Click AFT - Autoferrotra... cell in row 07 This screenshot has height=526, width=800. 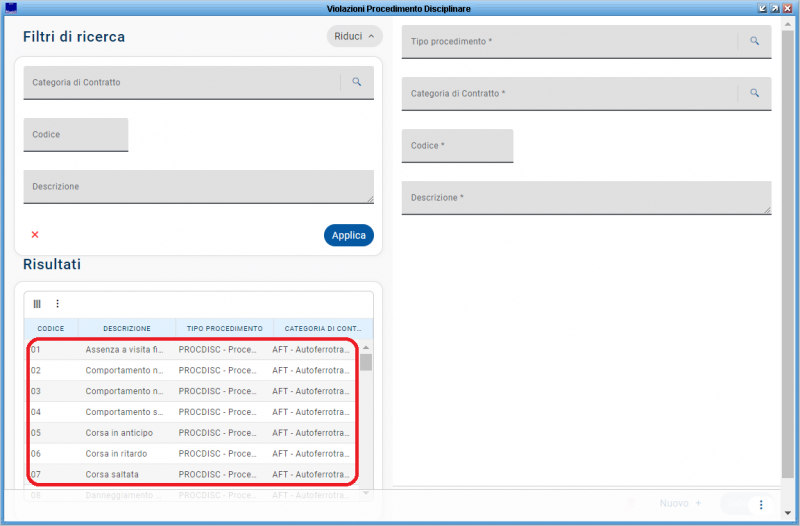tap(311, 474)
